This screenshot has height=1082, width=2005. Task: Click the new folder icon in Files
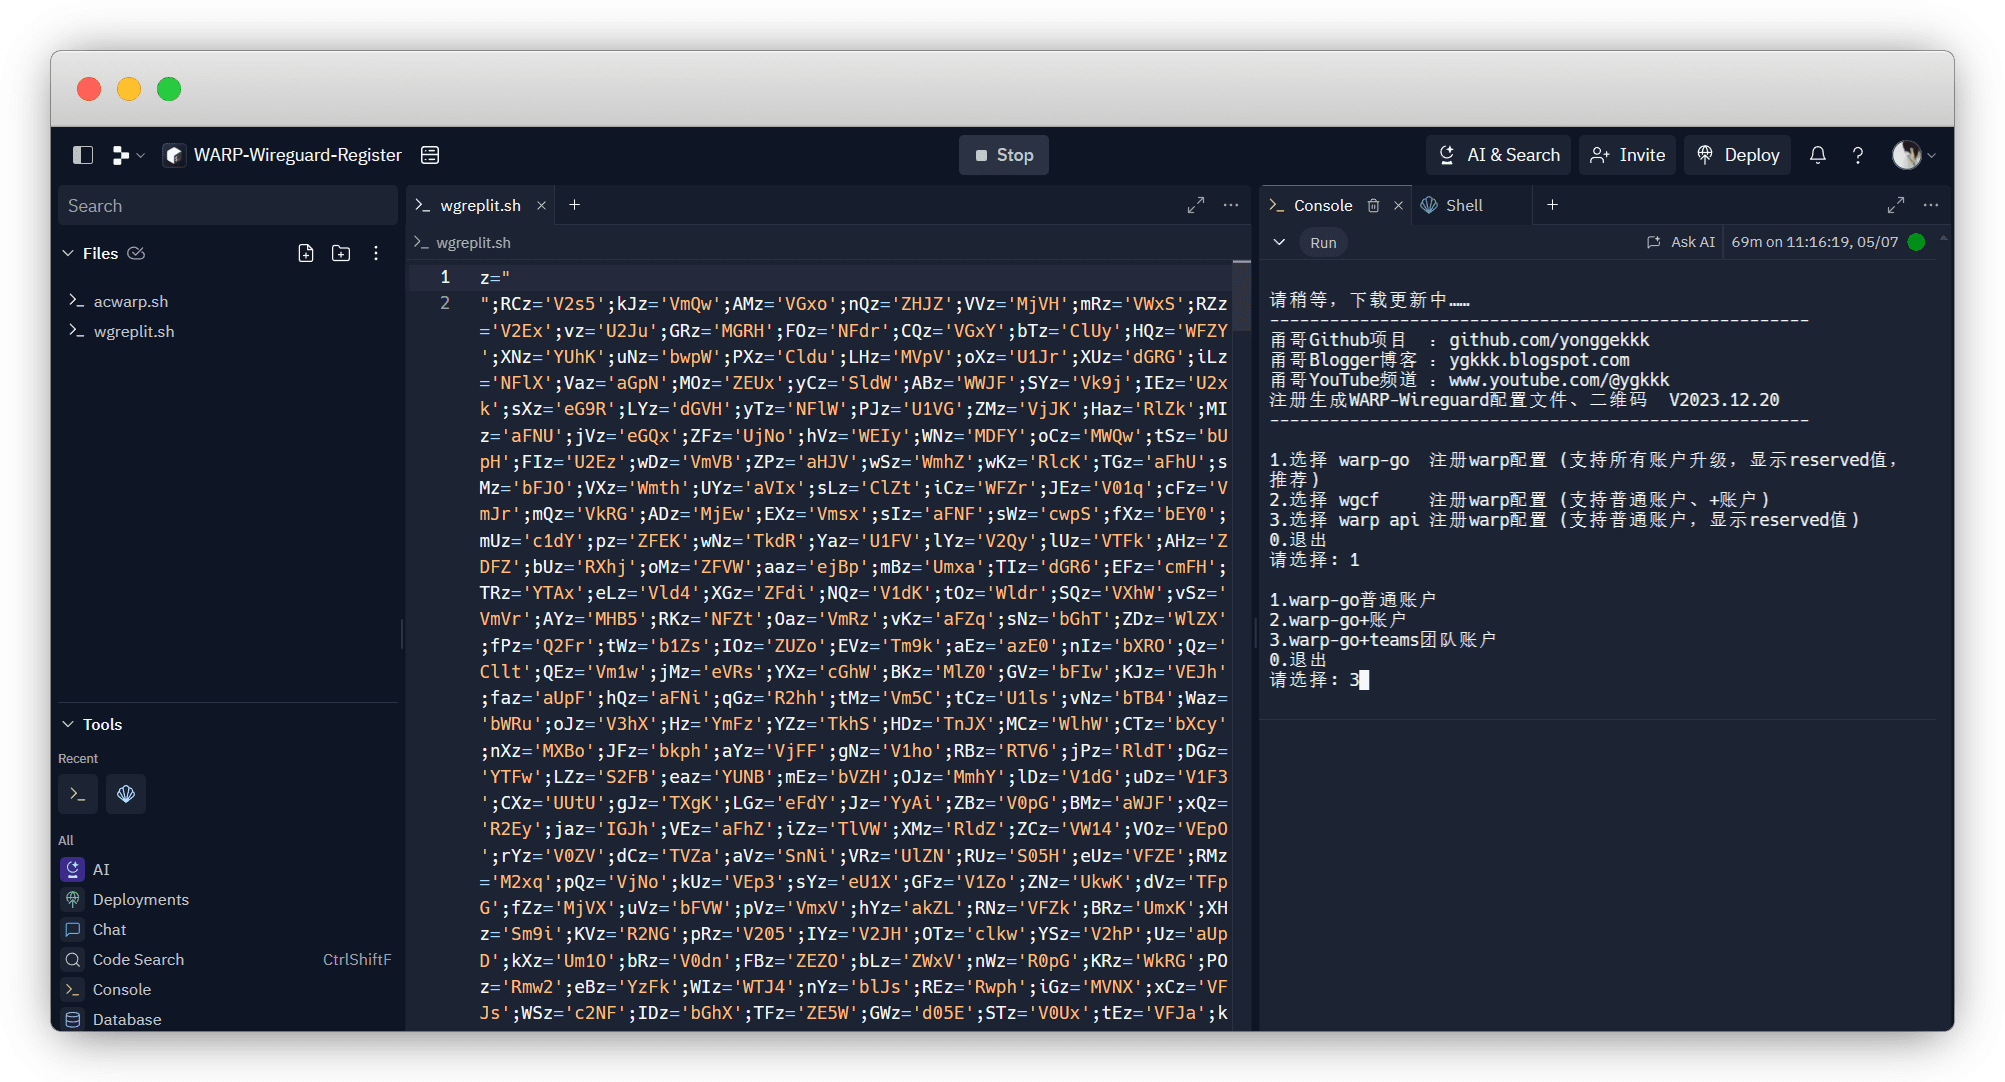pyautogui.click(x=341, y=253)
